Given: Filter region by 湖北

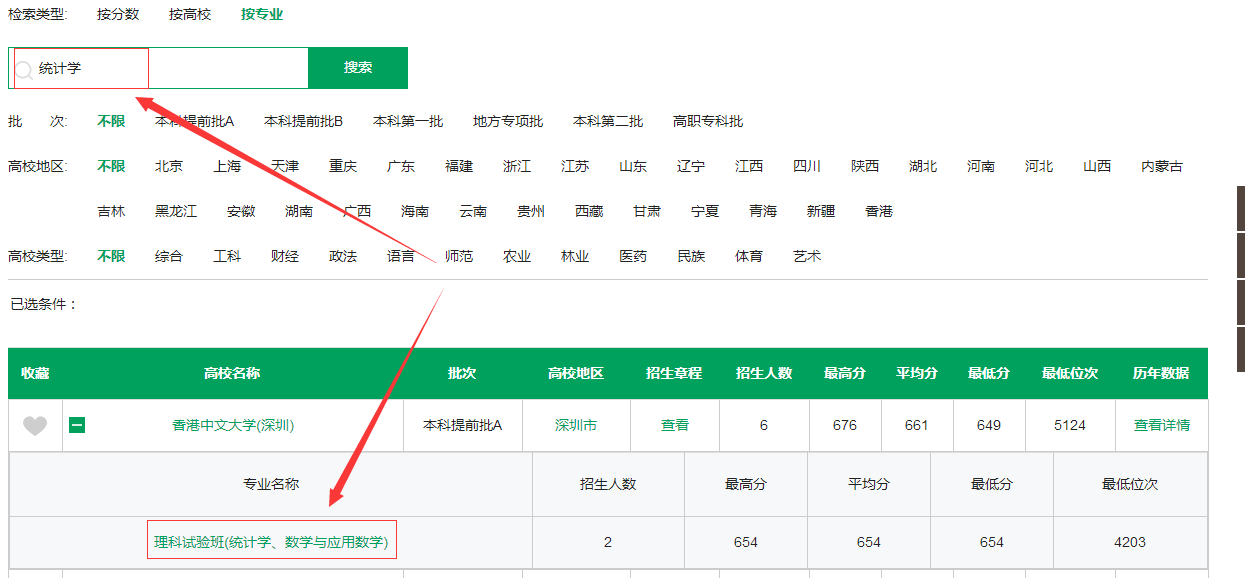Looking at the screenshot, I should [923, 166].
